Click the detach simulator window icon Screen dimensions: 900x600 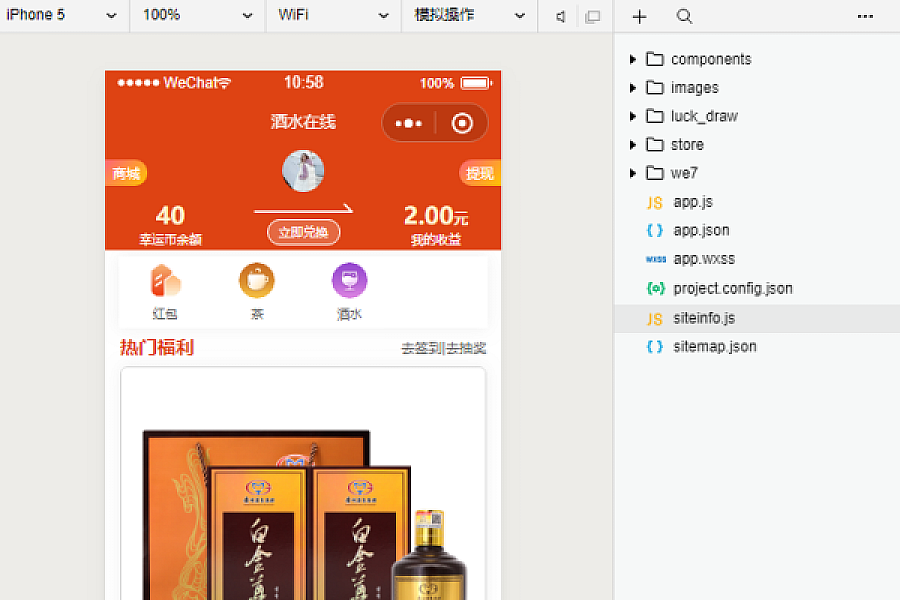(x=592, y=17)
